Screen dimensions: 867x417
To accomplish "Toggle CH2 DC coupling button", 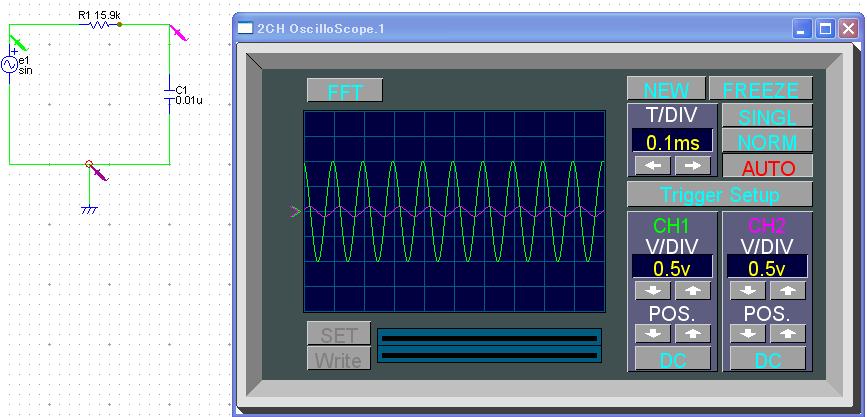I will (x=768, y=359).
